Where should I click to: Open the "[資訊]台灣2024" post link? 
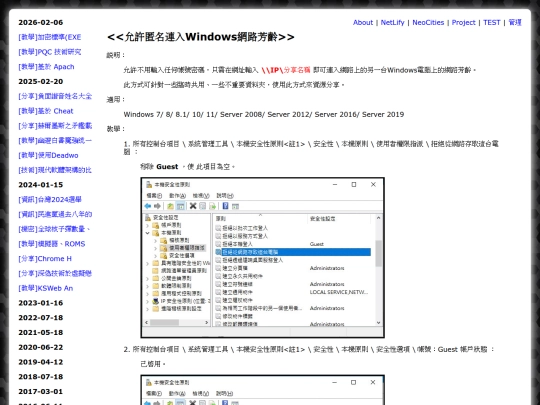click(50, 199)
